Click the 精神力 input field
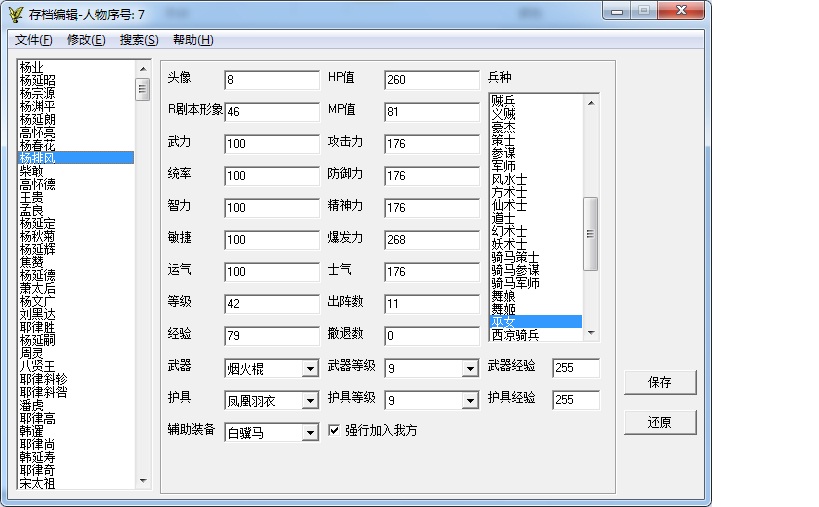819x507 pixels. 432,208
